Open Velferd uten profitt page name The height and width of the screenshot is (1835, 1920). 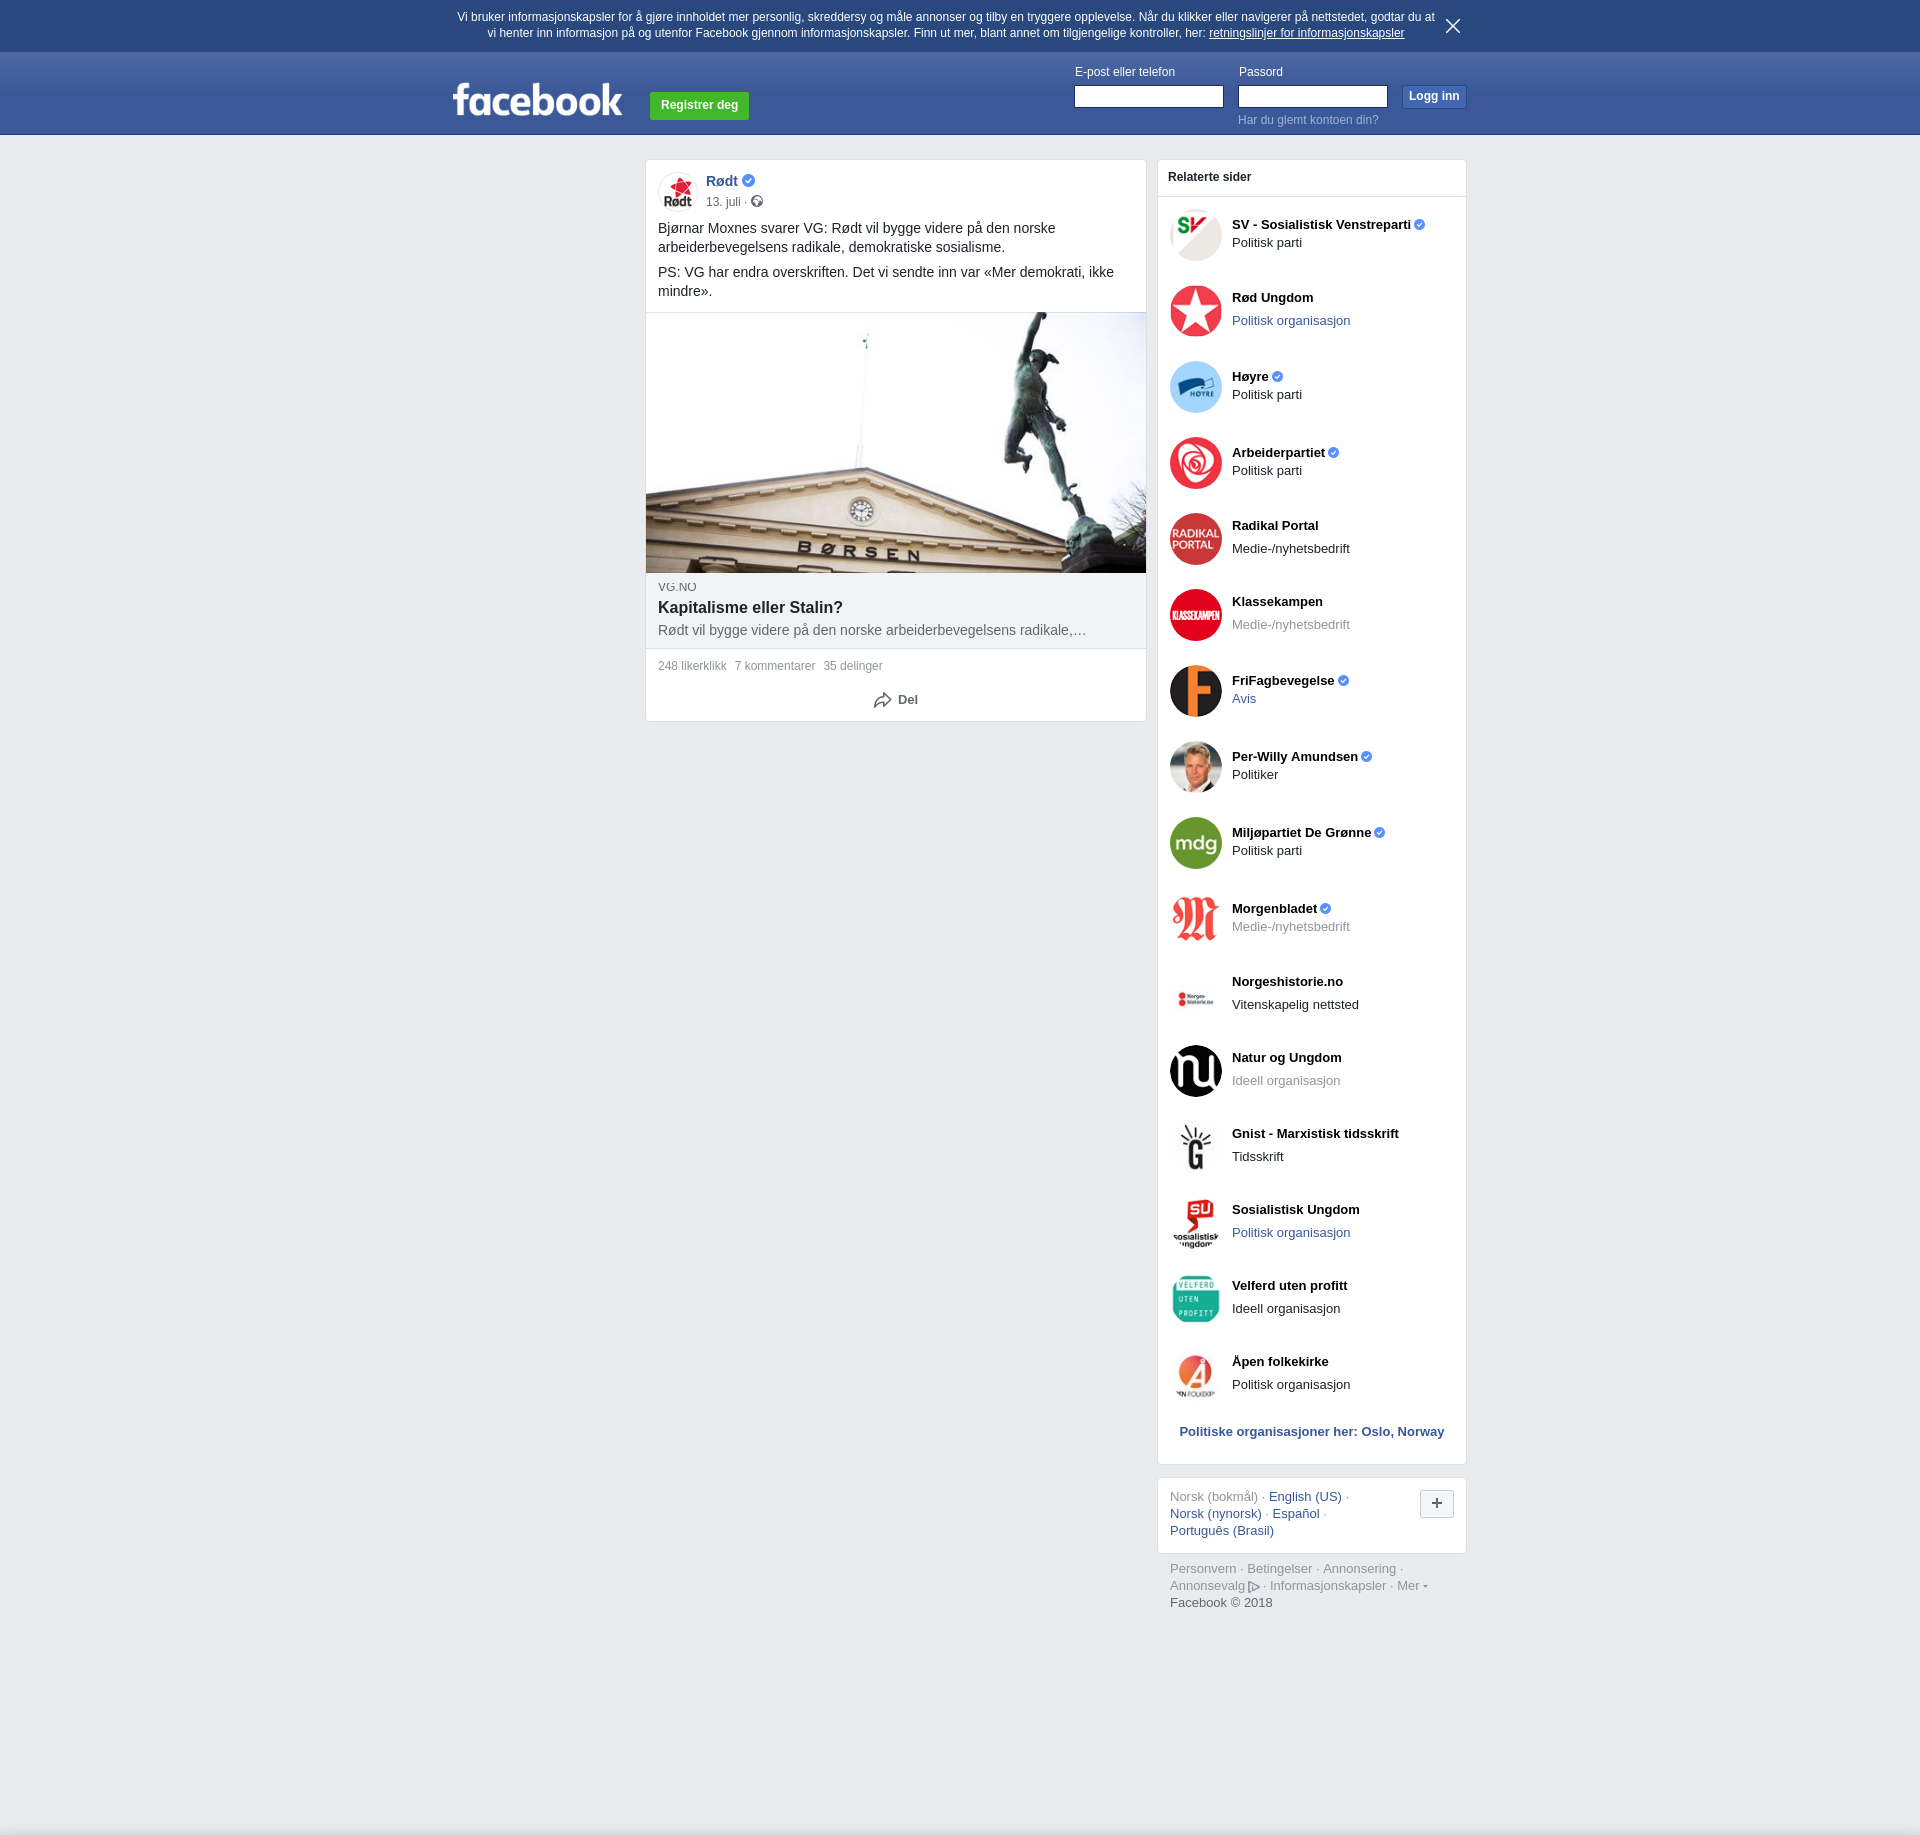[1290, 1286]
